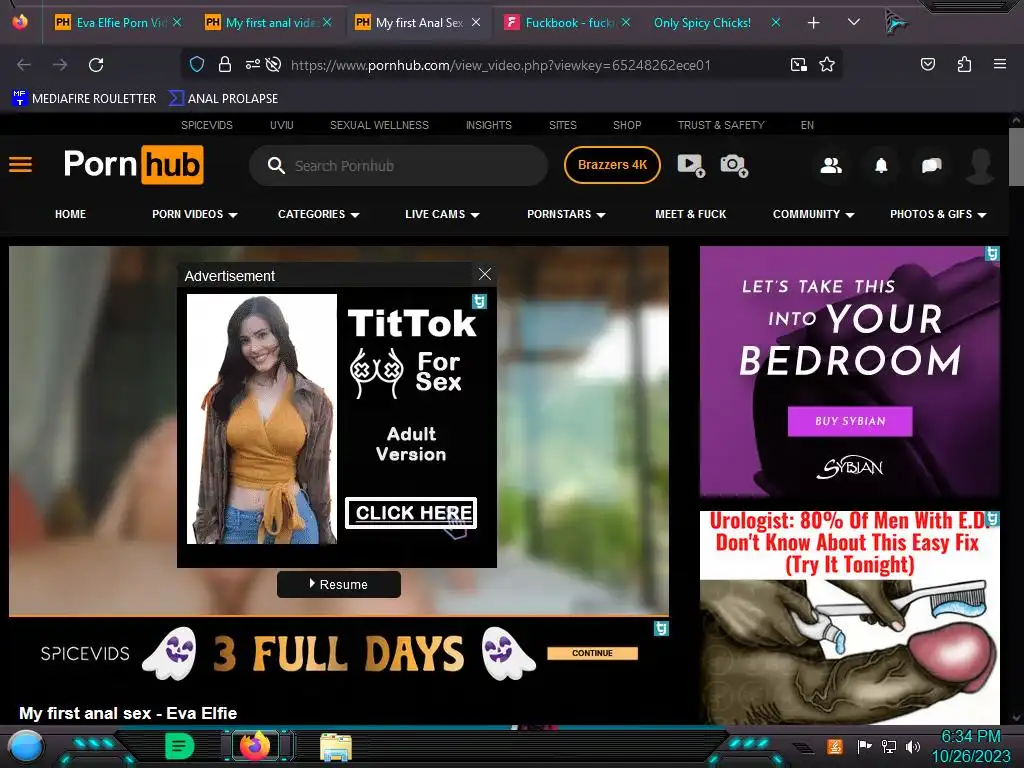Open the INSIGHTS top link
The width and height of the screenshot is (1024, 768).
click(488, 125)
